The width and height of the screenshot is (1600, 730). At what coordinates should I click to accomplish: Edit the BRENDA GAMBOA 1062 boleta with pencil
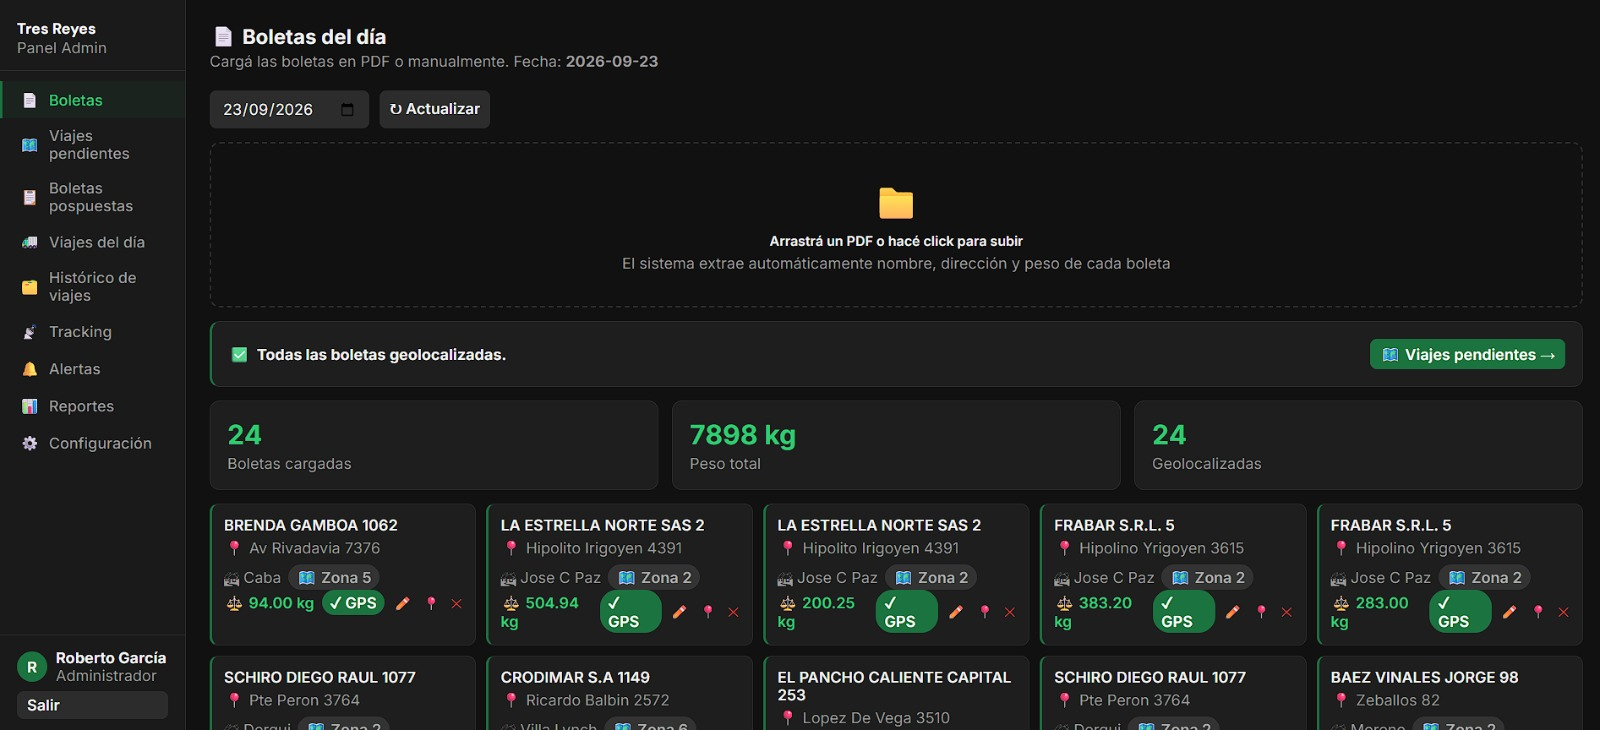pyautogui.click(x=403, y=603)
